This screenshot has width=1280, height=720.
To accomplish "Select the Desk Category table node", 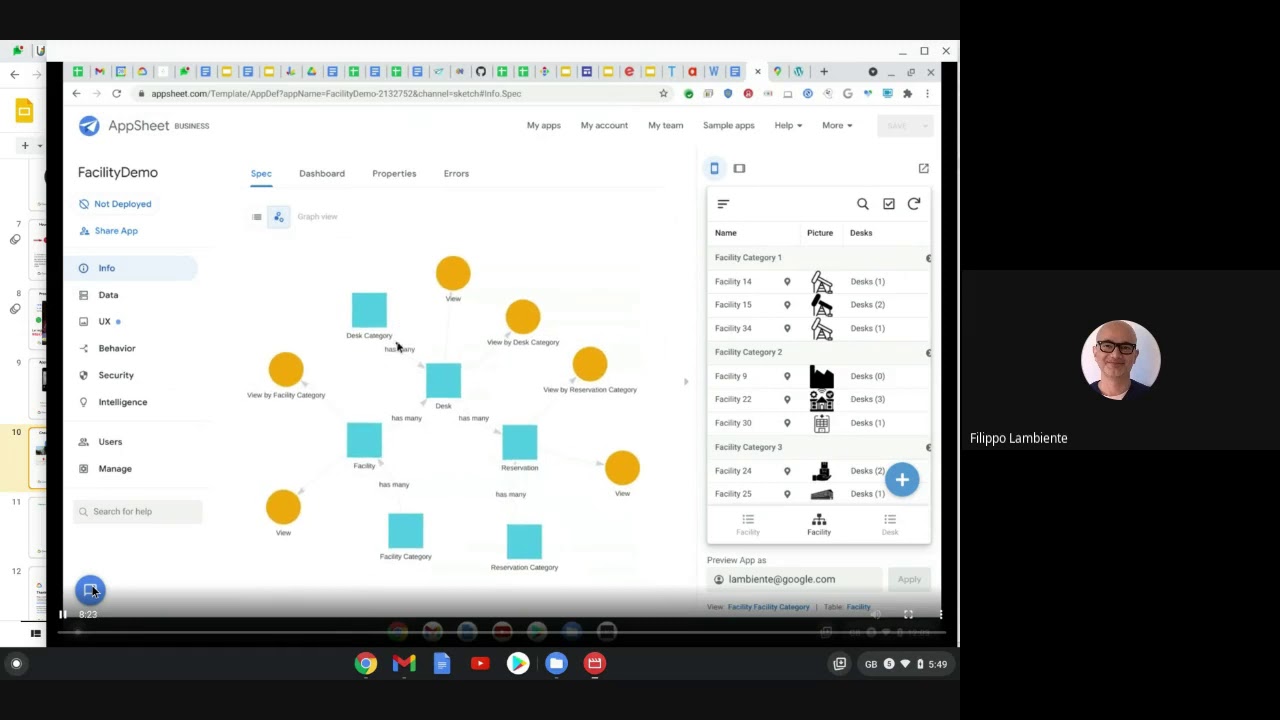I will (369, 310).
